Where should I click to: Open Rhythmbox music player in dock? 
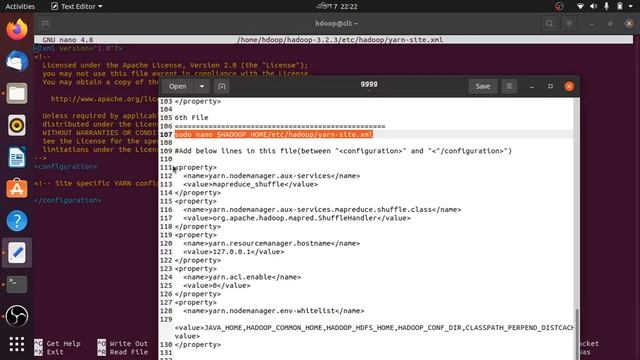[17, 125]
